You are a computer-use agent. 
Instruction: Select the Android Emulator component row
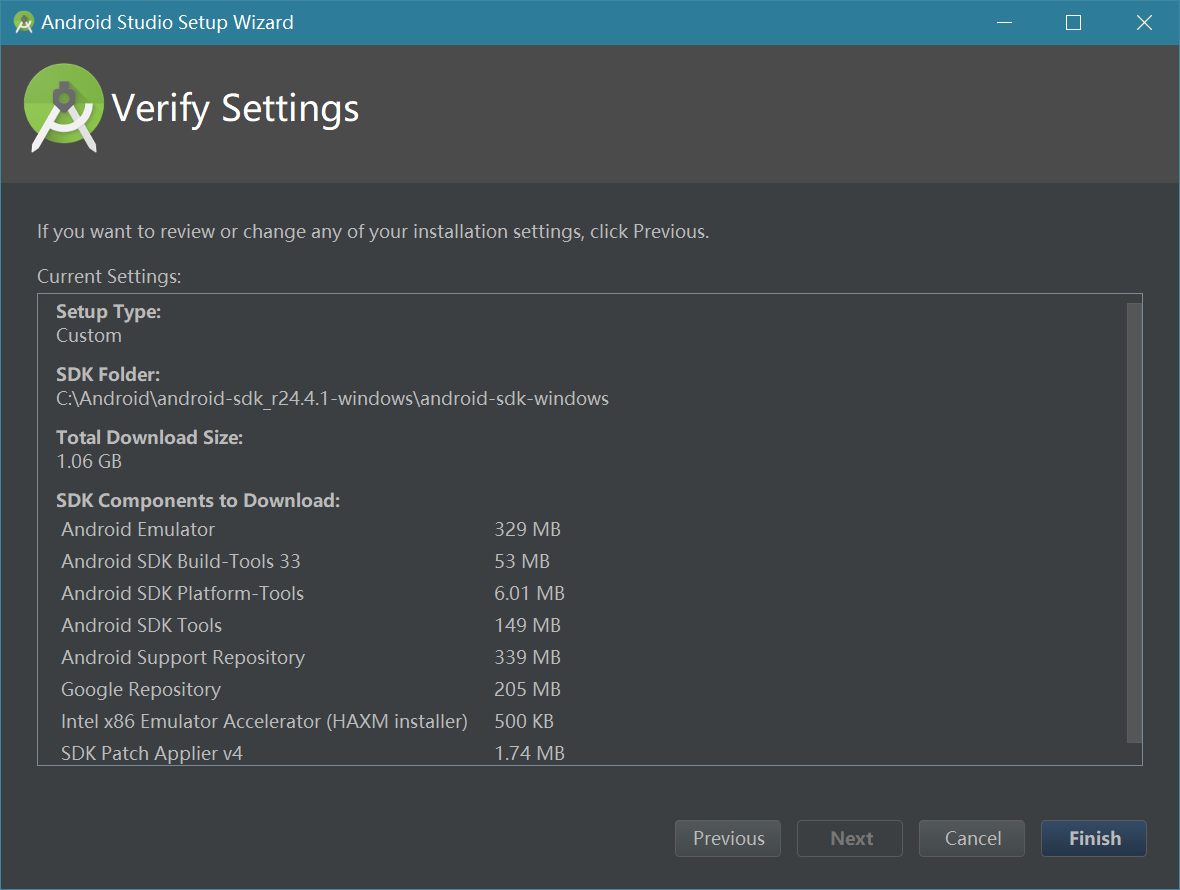click(x=138, y=529)
